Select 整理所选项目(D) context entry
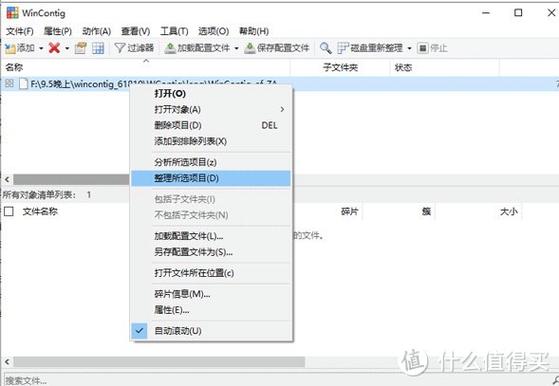This screenshot has width=559, height=386. pos(211,178)
